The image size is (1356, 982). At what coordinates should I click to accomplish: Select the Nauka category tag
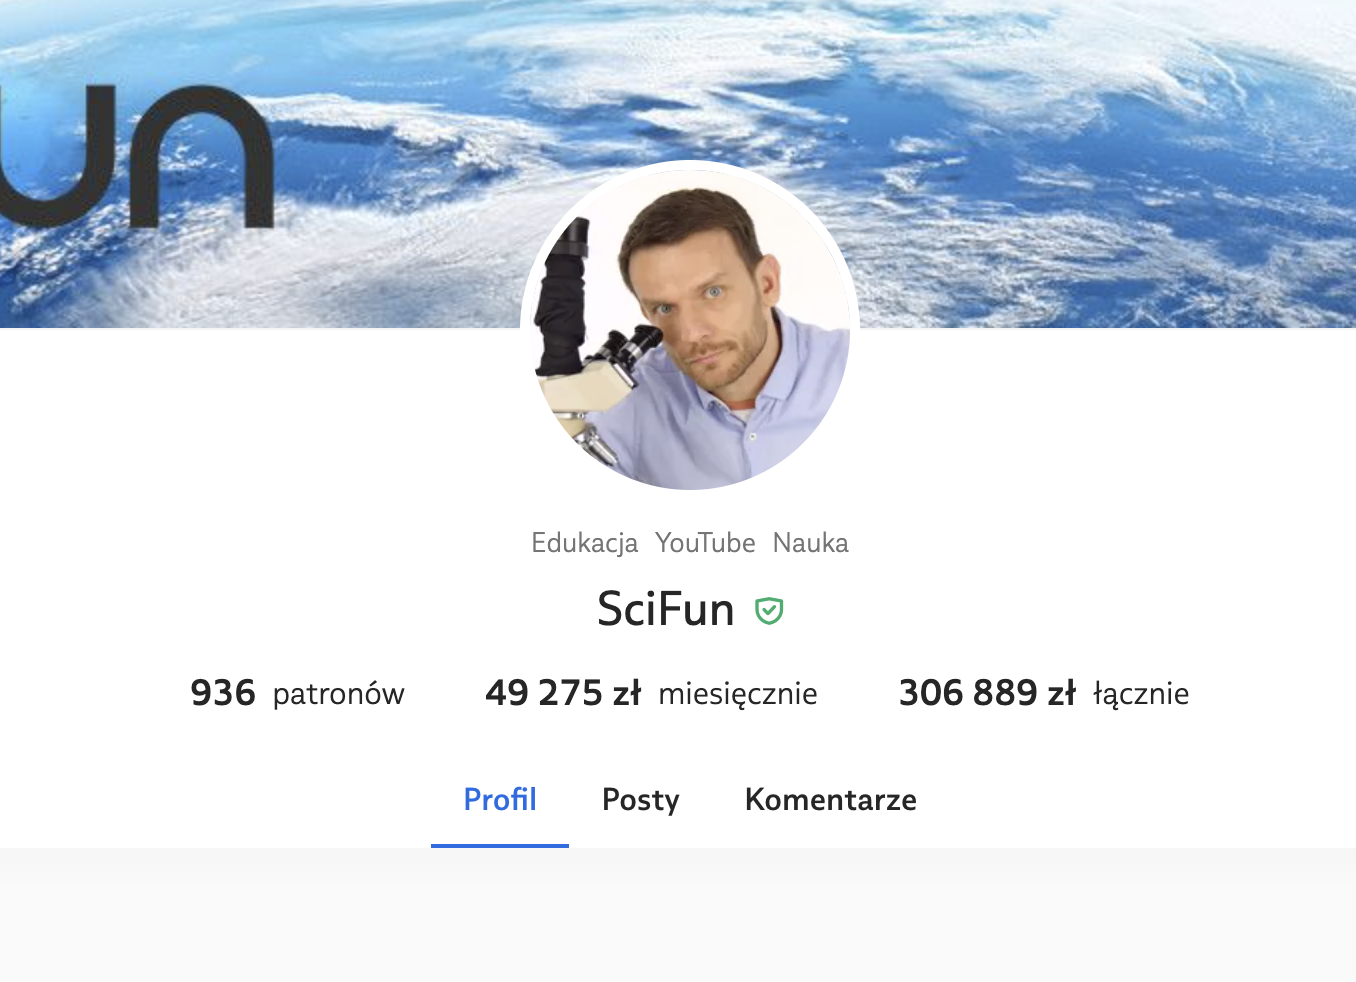pos(810,543)
